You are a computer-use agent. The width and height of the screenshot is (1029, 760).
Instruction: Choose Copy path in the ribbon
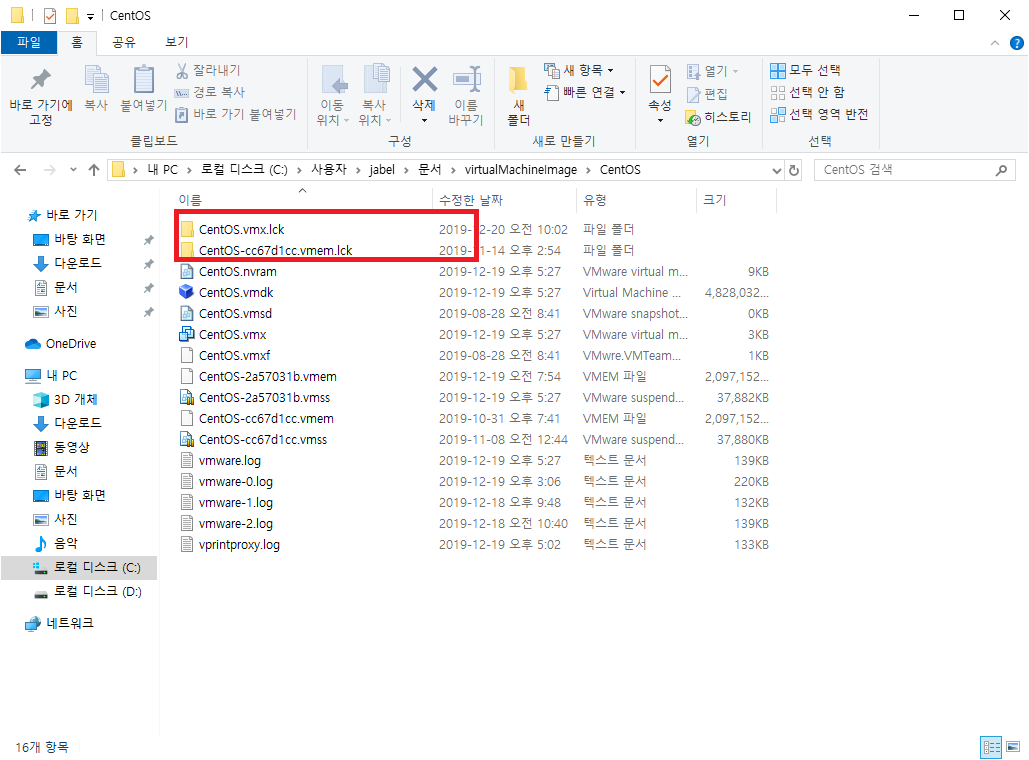[210, 92]
